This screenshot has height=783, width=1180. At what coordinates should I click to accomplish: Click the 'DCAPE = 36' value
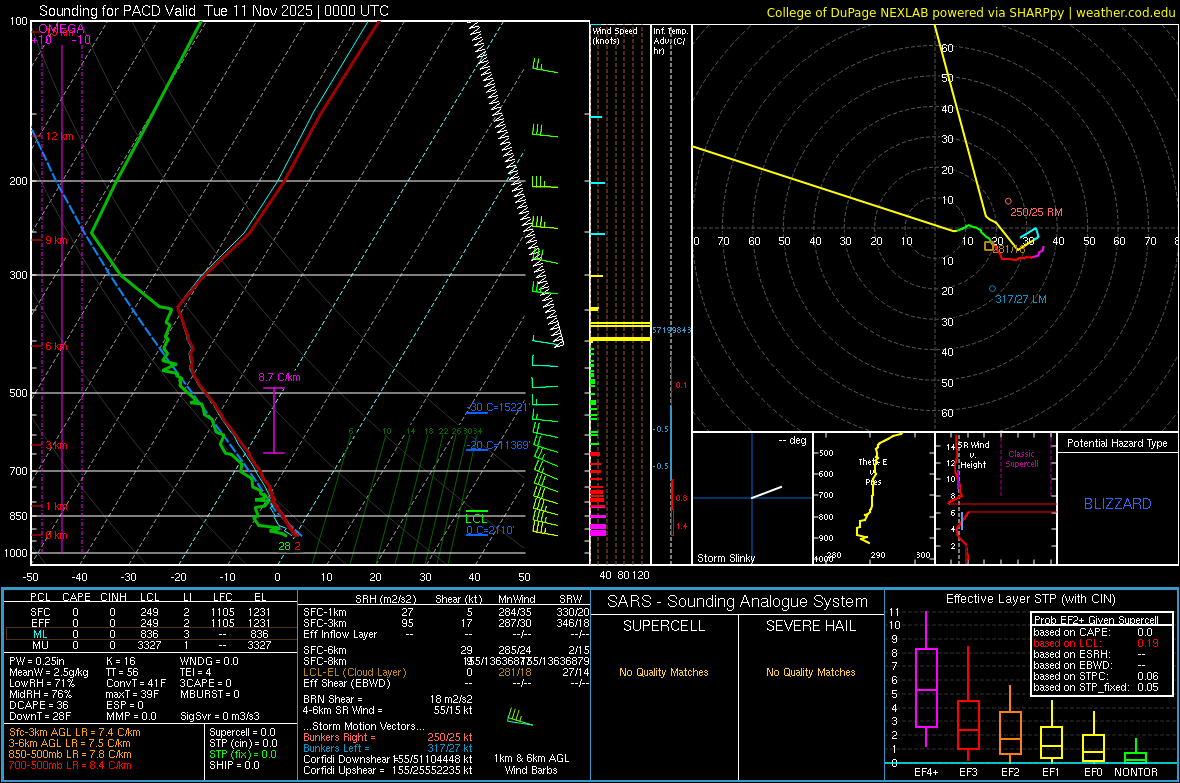[39, 705]
